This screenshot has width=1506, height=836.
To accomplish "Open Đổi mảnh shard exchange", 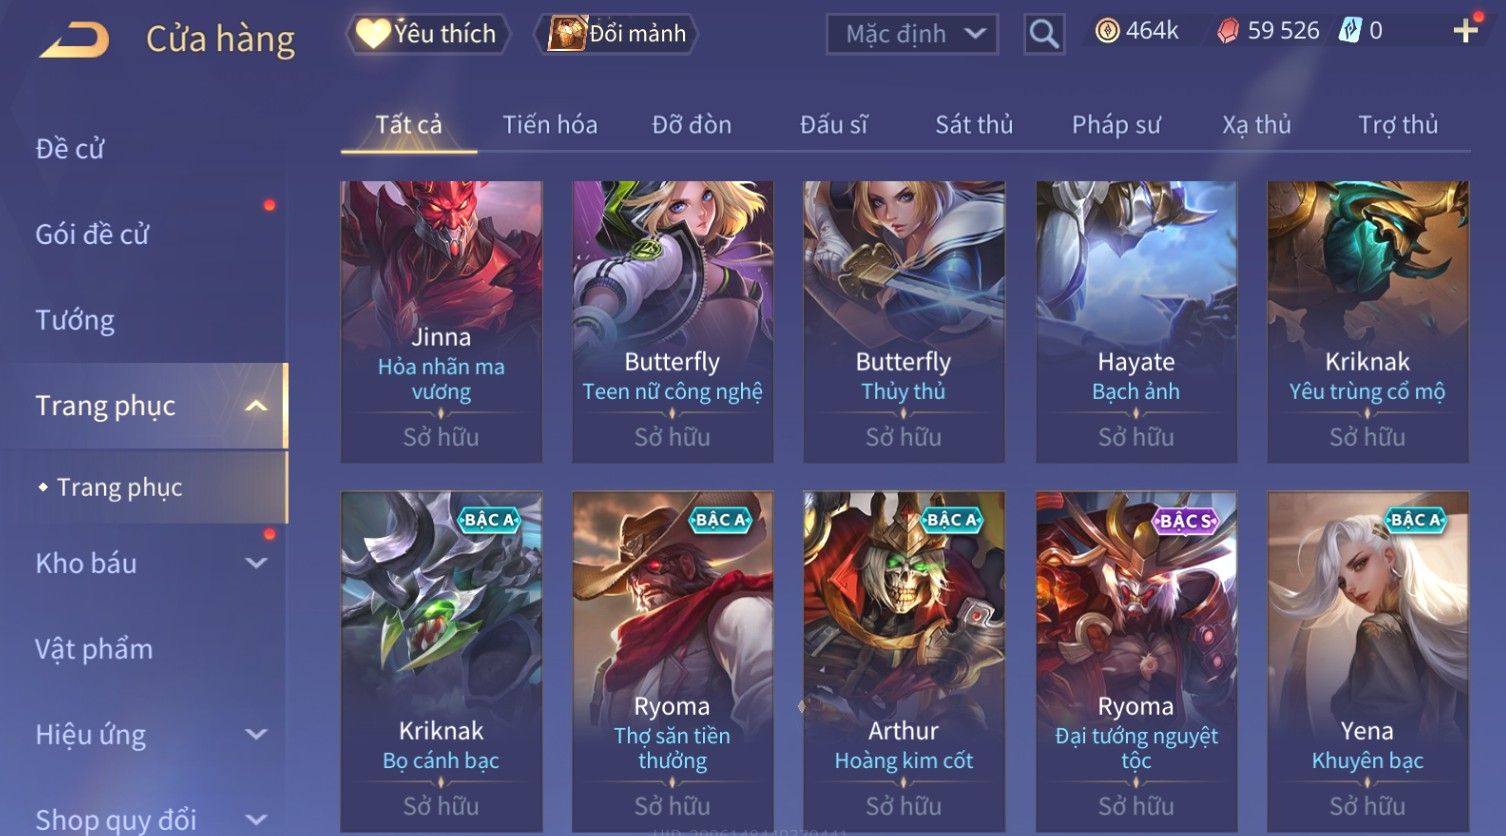I will click(x=618, y=34).
